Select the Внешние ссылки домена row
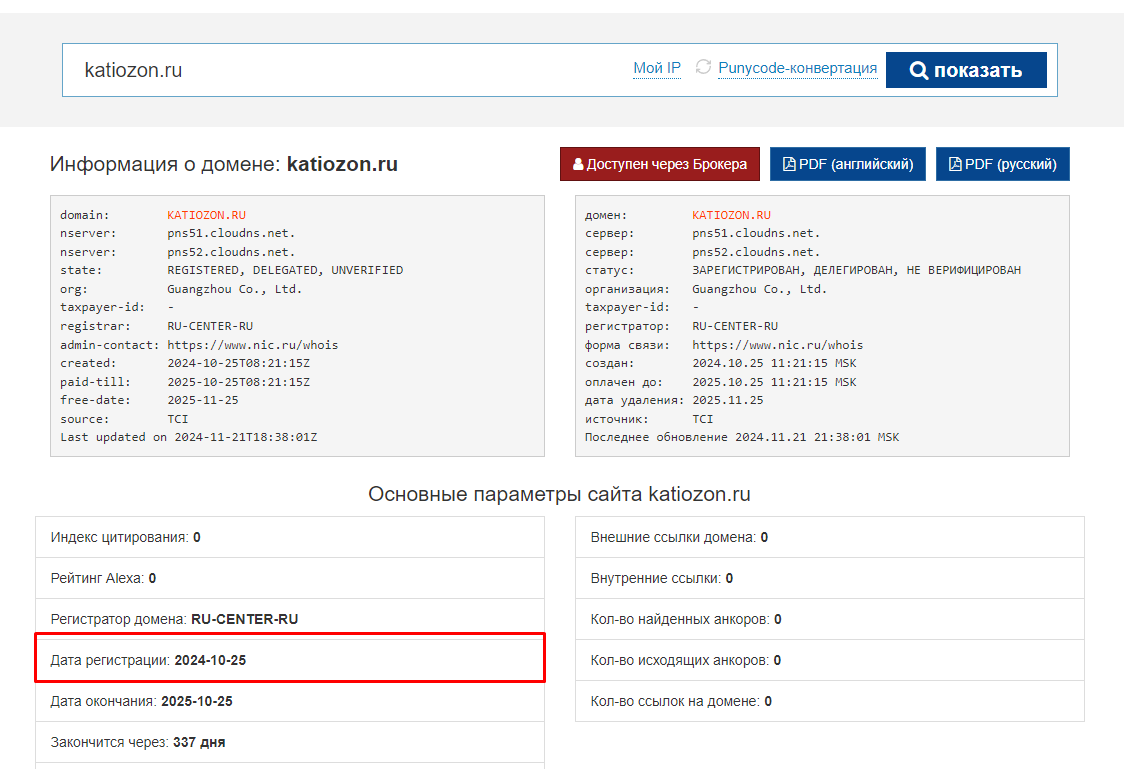 829,537
